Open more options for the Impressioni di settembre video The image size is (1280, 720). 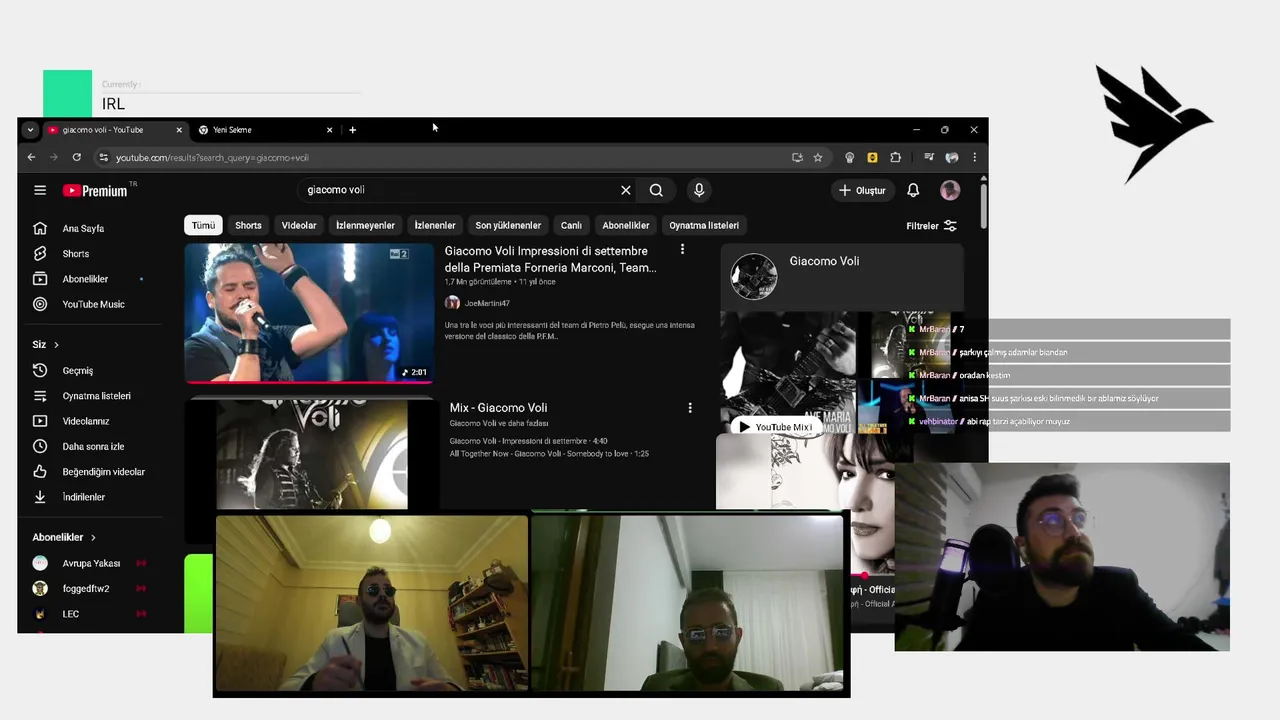[682, 249]
